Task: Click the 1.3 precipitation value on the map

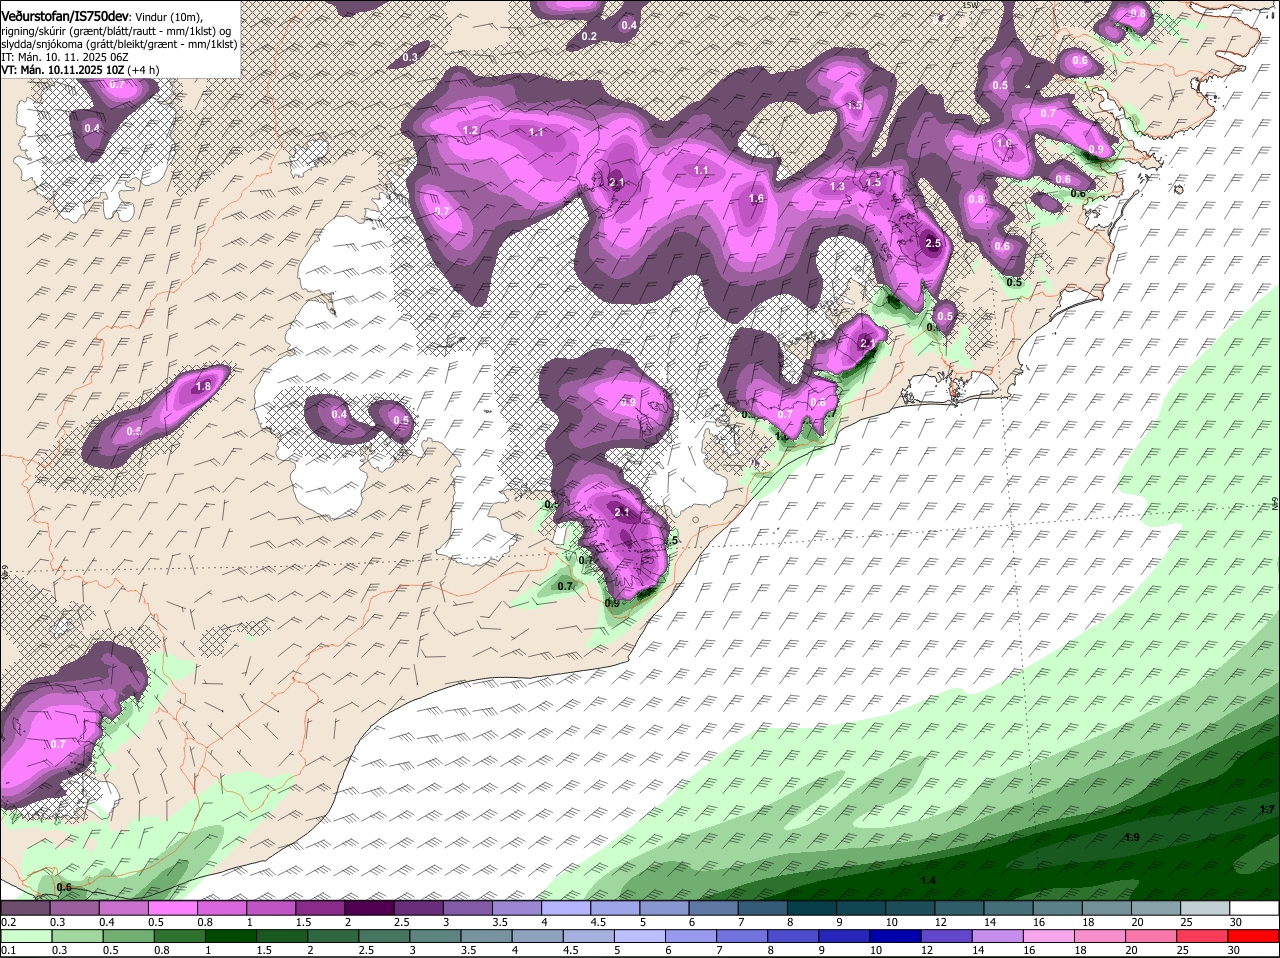Action: point(837,187)
